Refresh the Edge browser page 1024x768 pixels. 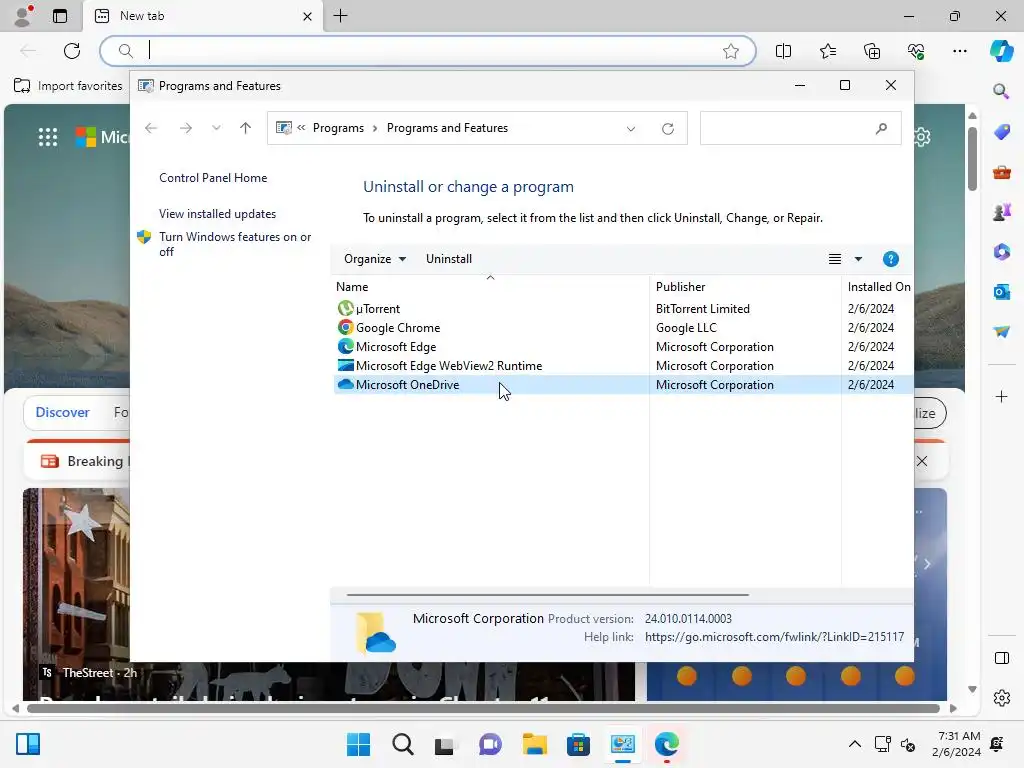(x=72, y=51)
